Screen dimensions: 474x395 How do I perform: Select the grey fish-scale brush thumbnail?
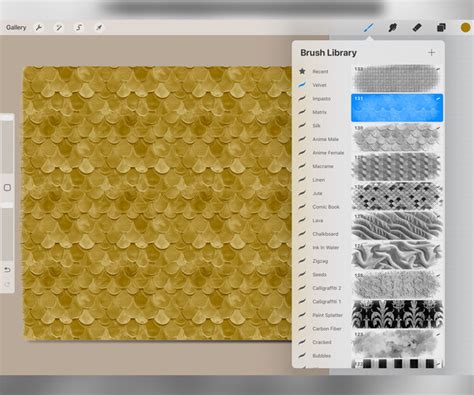[397, 137]
